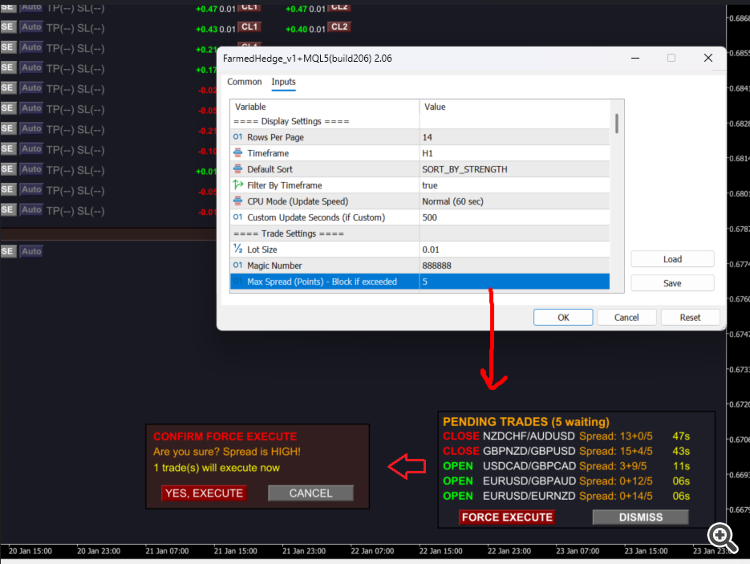Click the CLOSE GBPNZD/GBPUSD pending trade
The image size is (750, 564).
pyautogui.click(x=566, y=451)
